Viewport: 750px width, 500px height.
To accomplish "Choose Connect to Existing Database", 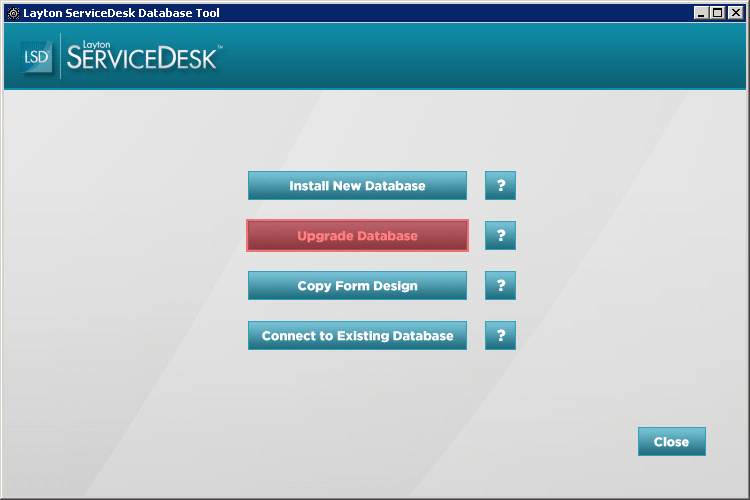I will pyautogui.click(x=357, y=335).
